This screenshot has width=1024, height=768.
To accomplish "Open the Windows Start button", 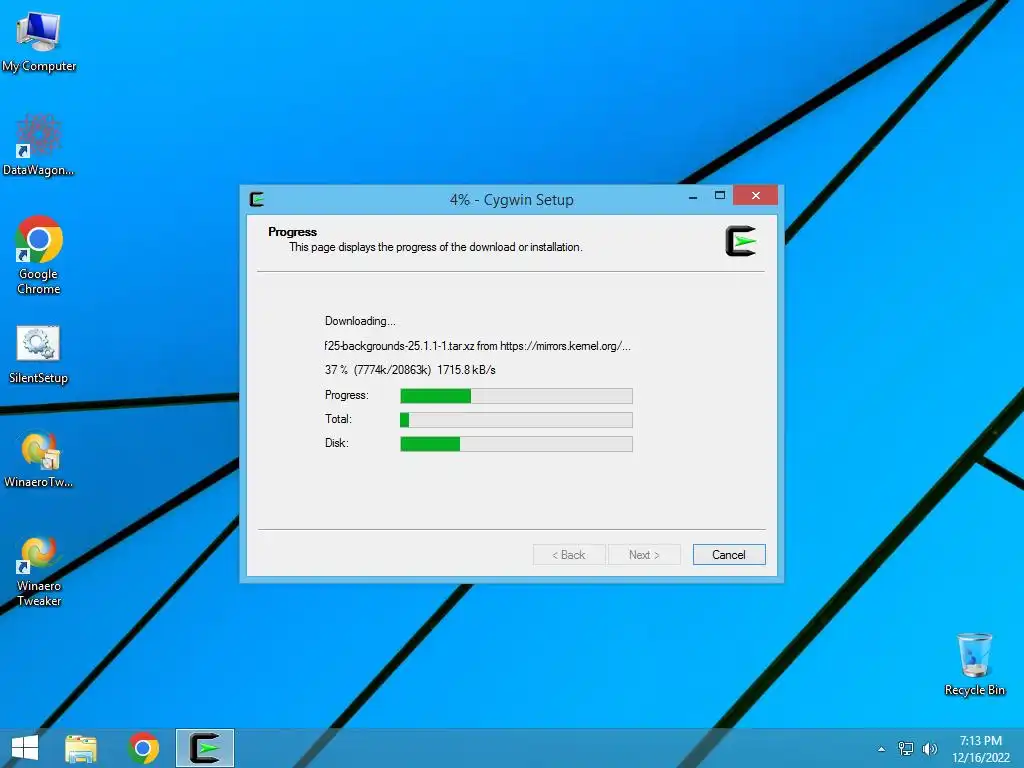I will (x=25, y=748).
